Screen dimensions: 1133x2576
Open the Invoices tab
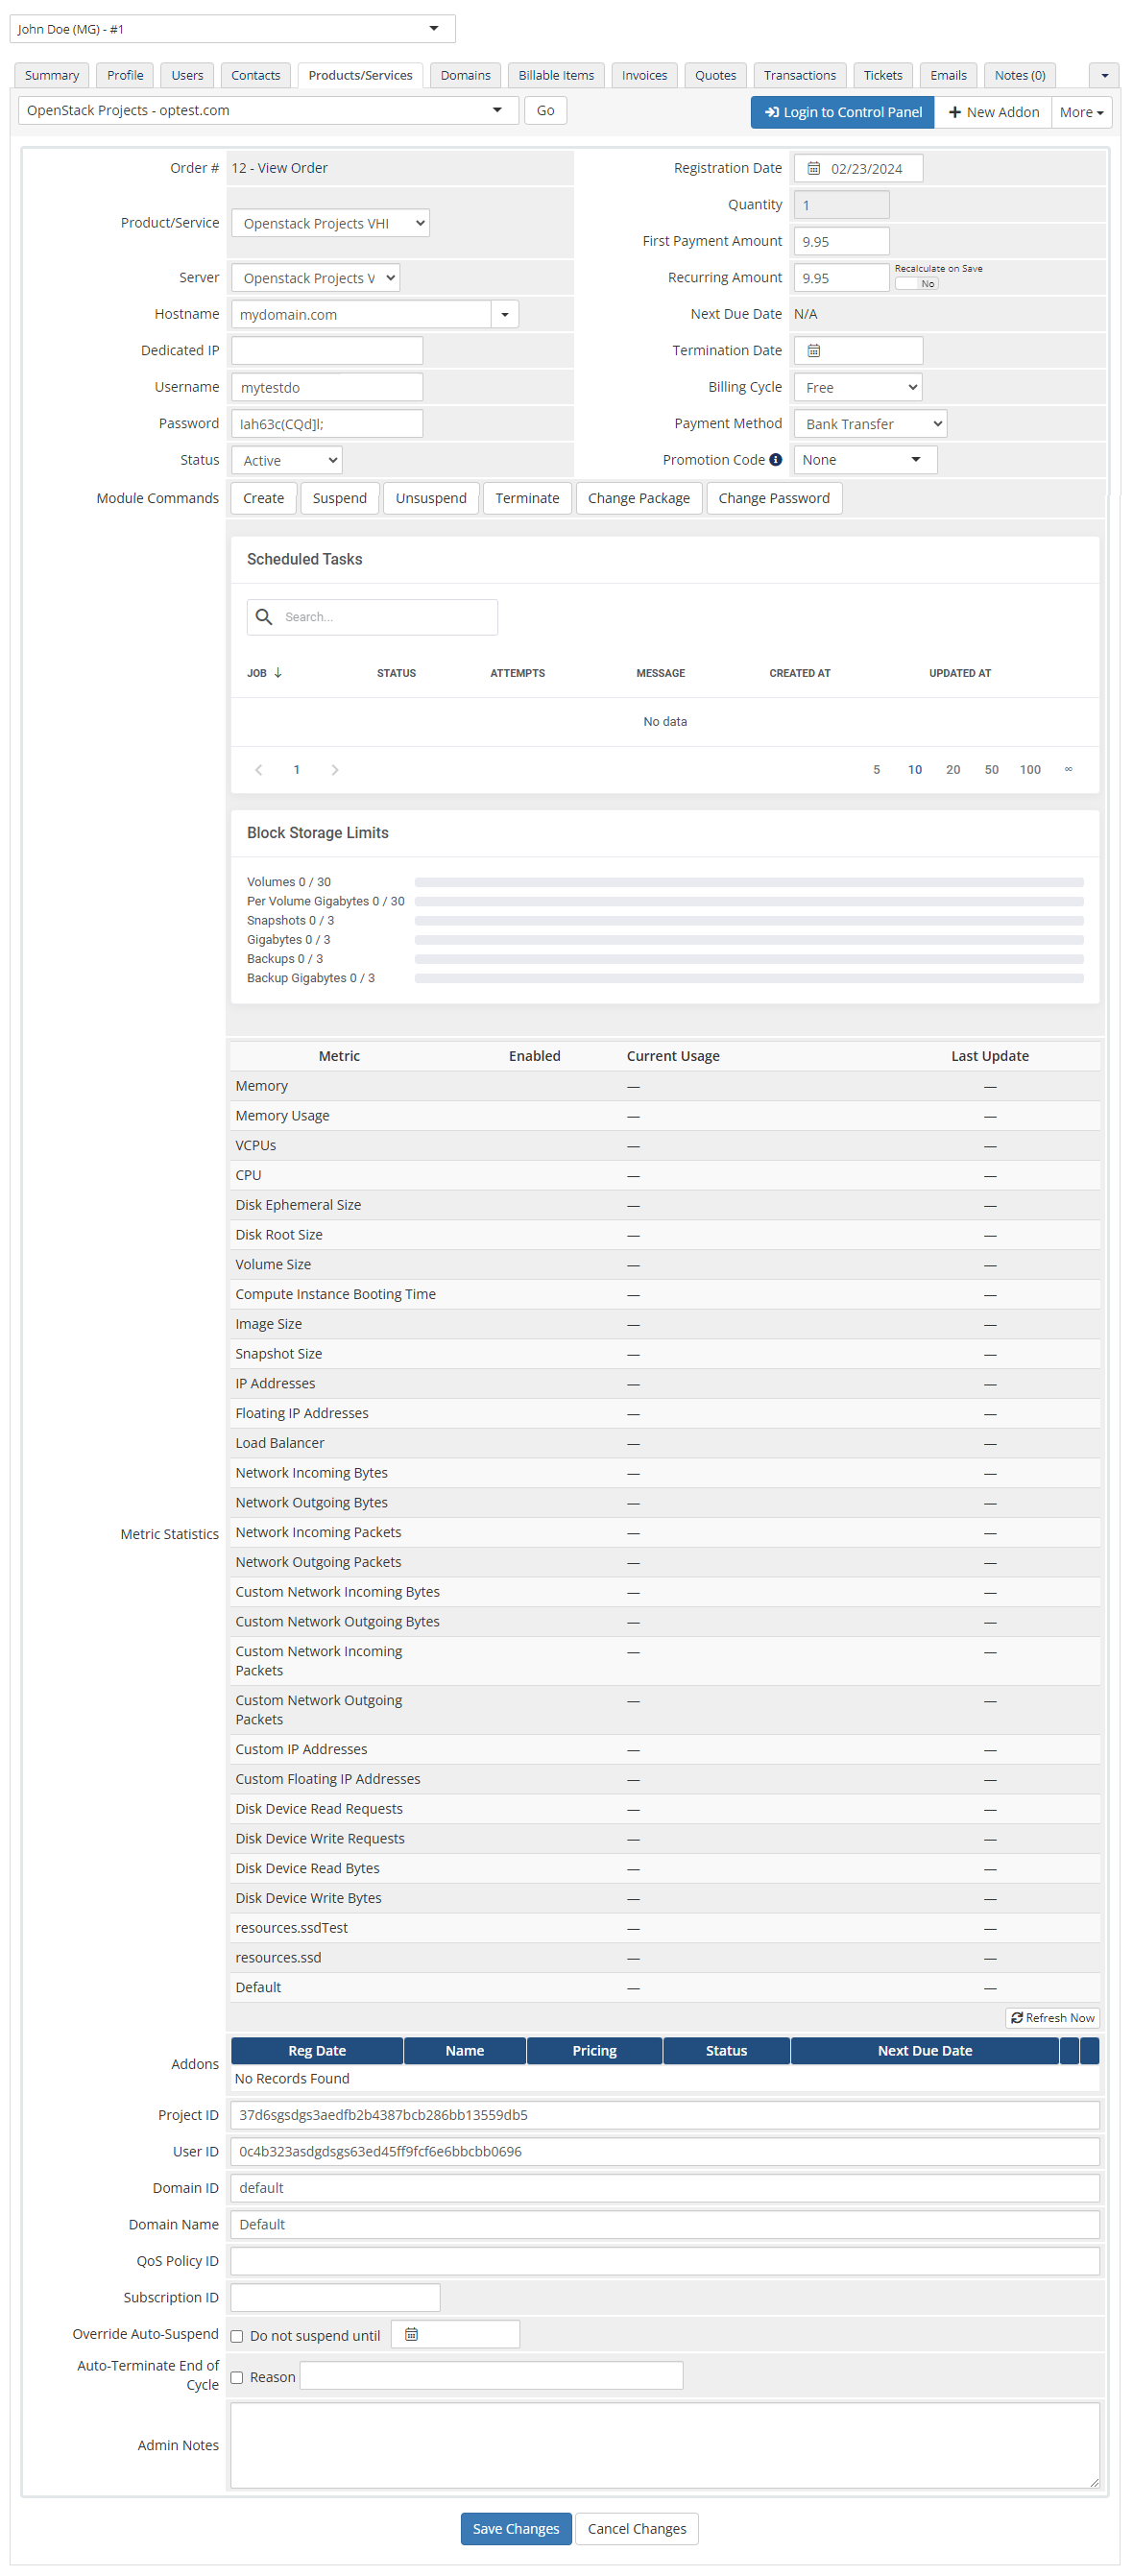(x=644, y=75)
